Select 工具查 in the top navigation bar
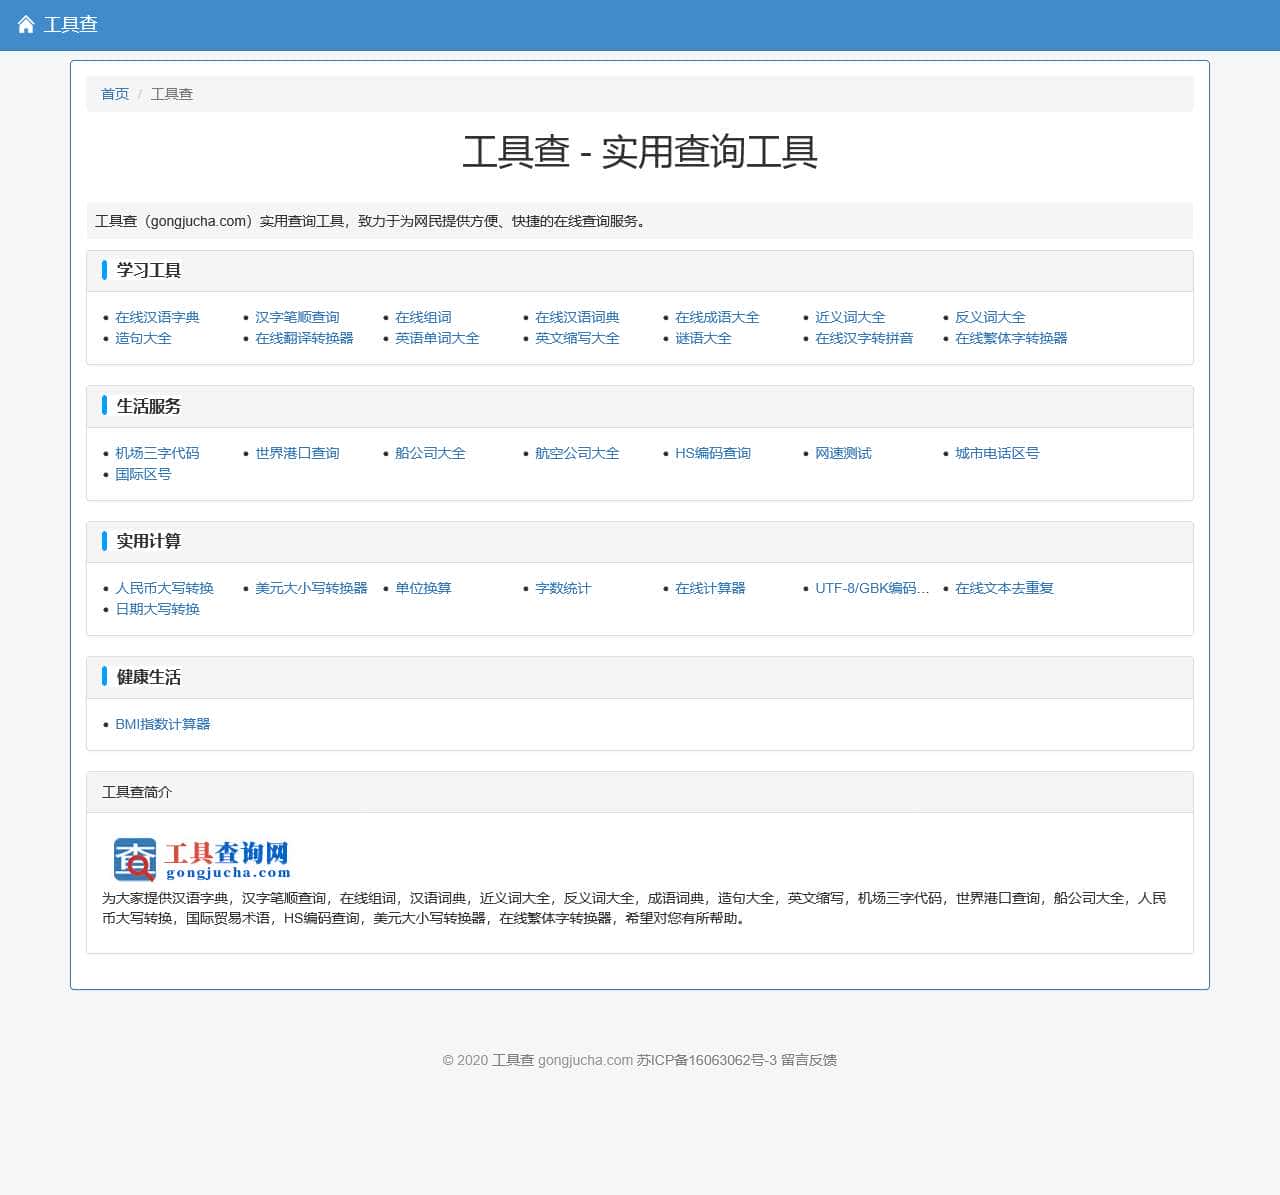This screenshot has height=1195, width=1280. point(68,25)
